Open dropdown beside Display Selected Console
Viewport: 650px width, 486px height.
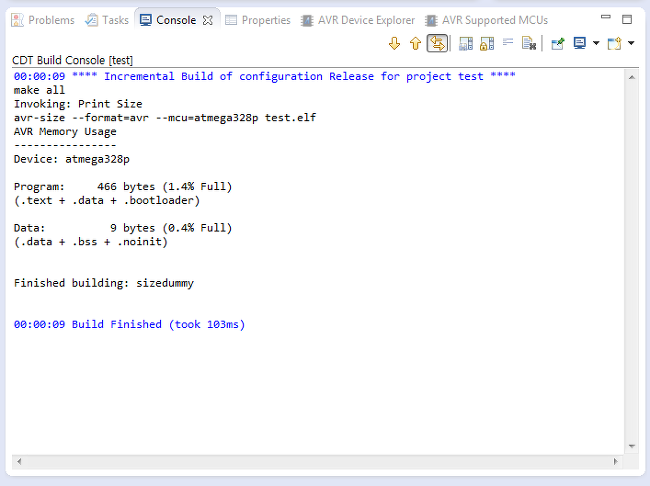596,43
